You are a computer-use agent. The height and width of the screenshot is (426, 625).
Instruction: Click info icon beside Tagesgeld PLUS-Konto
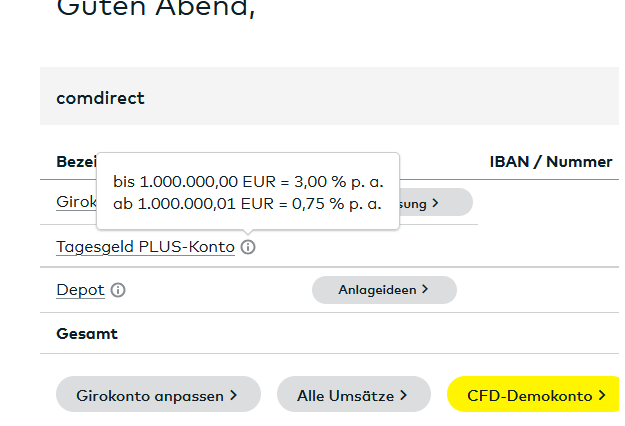[248, 247]
